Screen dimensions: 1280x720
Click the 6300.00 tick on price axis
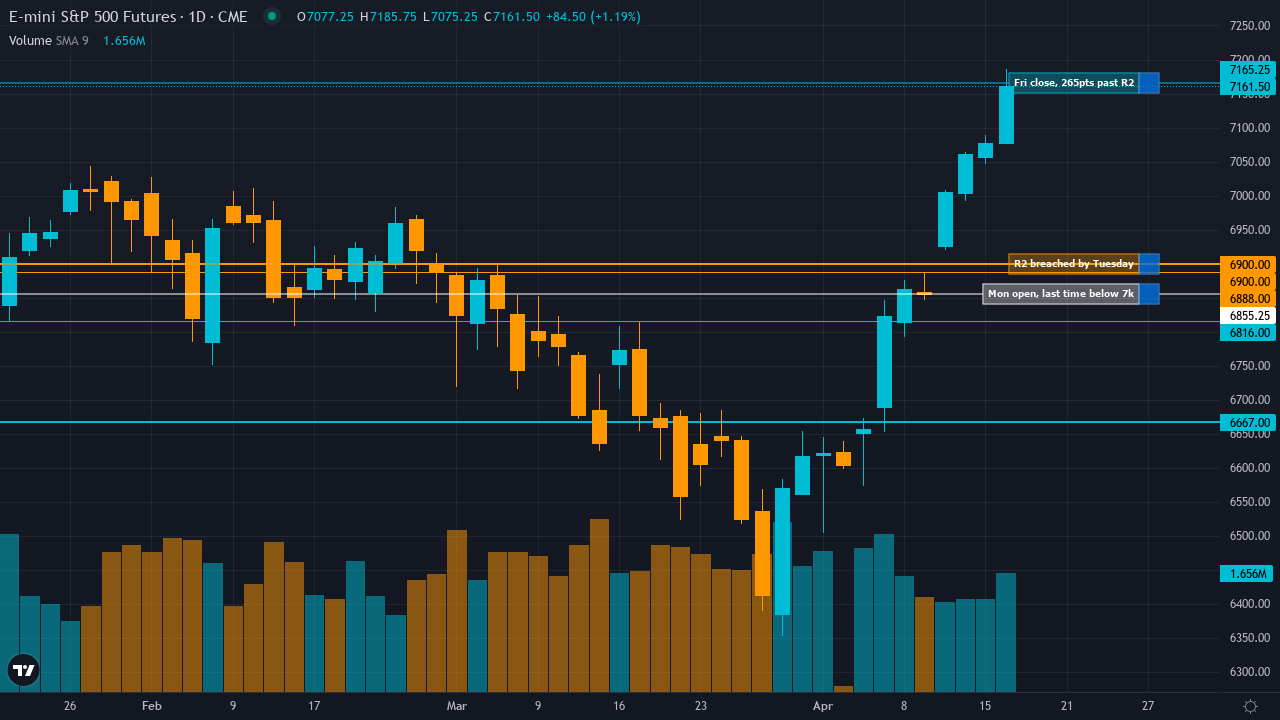pyautogui.click(x=1250, y=673)
